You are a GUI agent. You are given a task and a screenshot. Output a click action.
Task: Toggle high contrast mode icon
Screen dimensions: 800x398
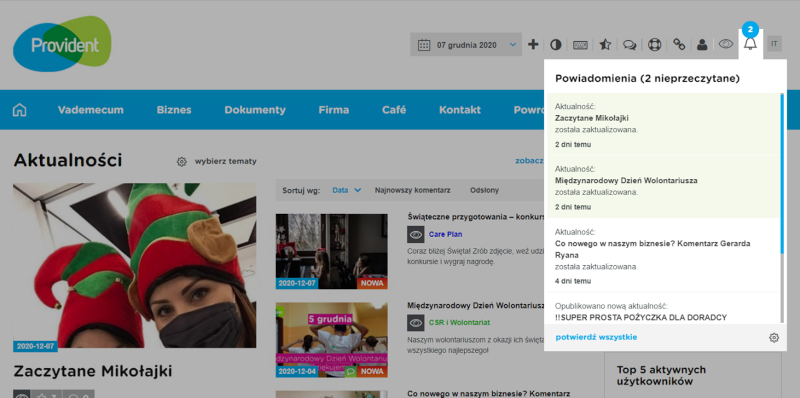point(556,45)
